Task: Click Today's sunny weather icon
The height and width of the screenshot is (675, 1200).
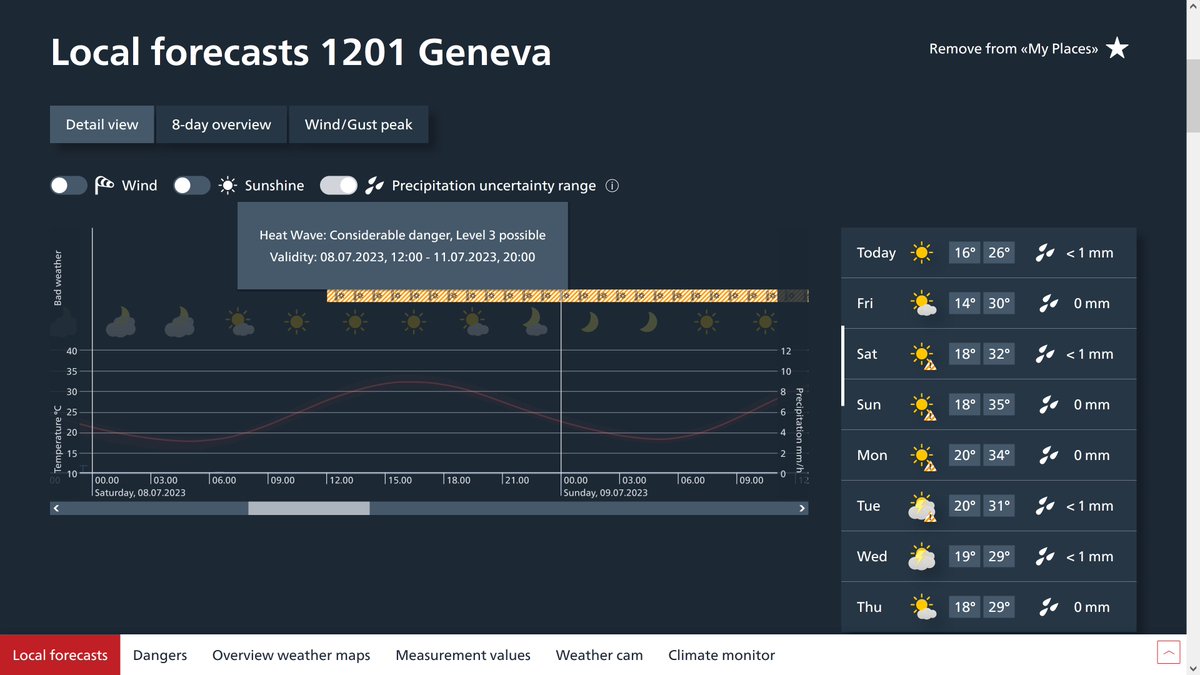Action: tap(922, 253)
